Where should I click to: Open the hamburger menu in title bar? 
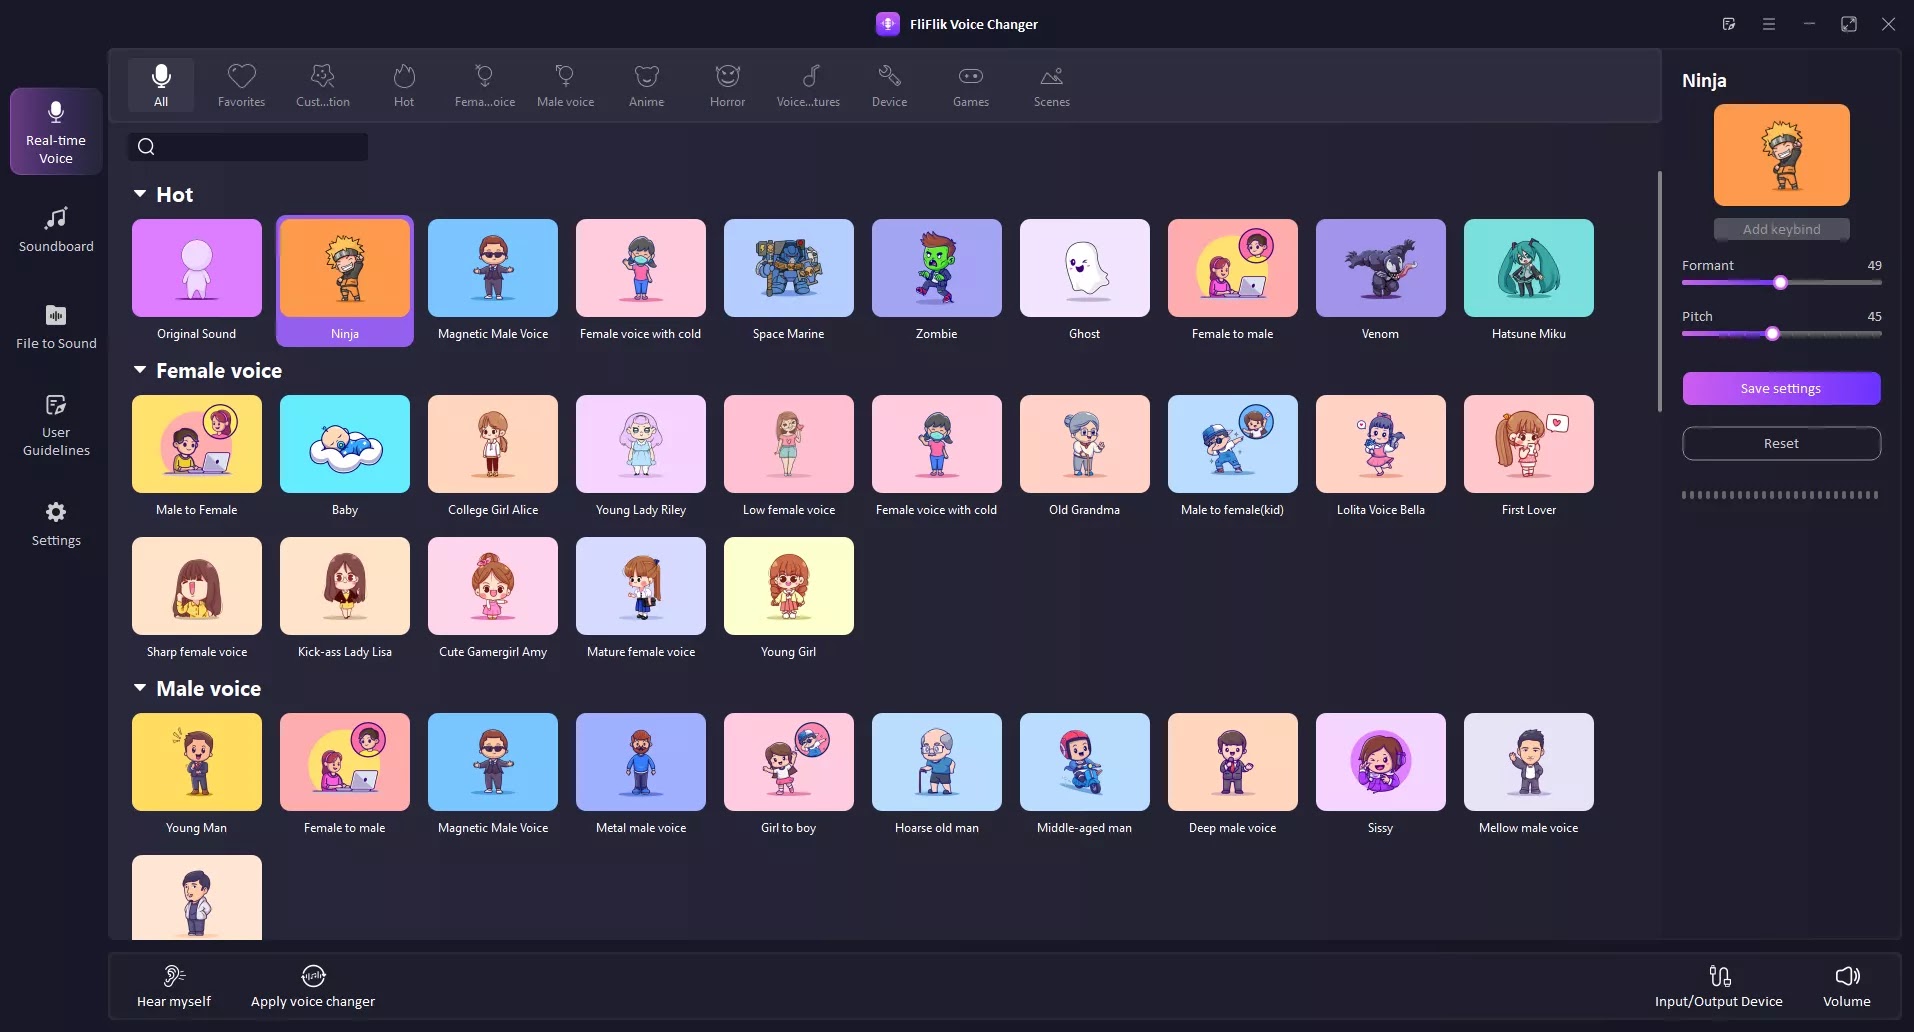(x=1769, y=24)
